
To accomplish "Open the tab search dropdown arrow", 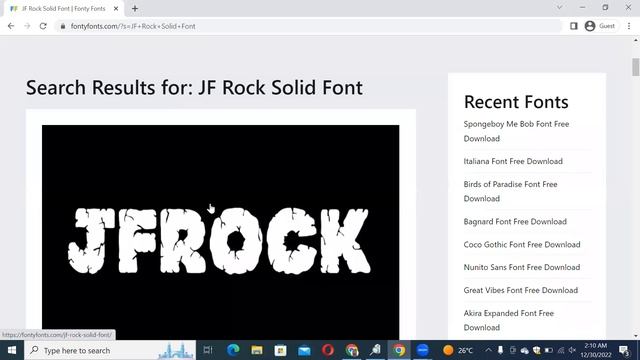I will click(560, 7).
